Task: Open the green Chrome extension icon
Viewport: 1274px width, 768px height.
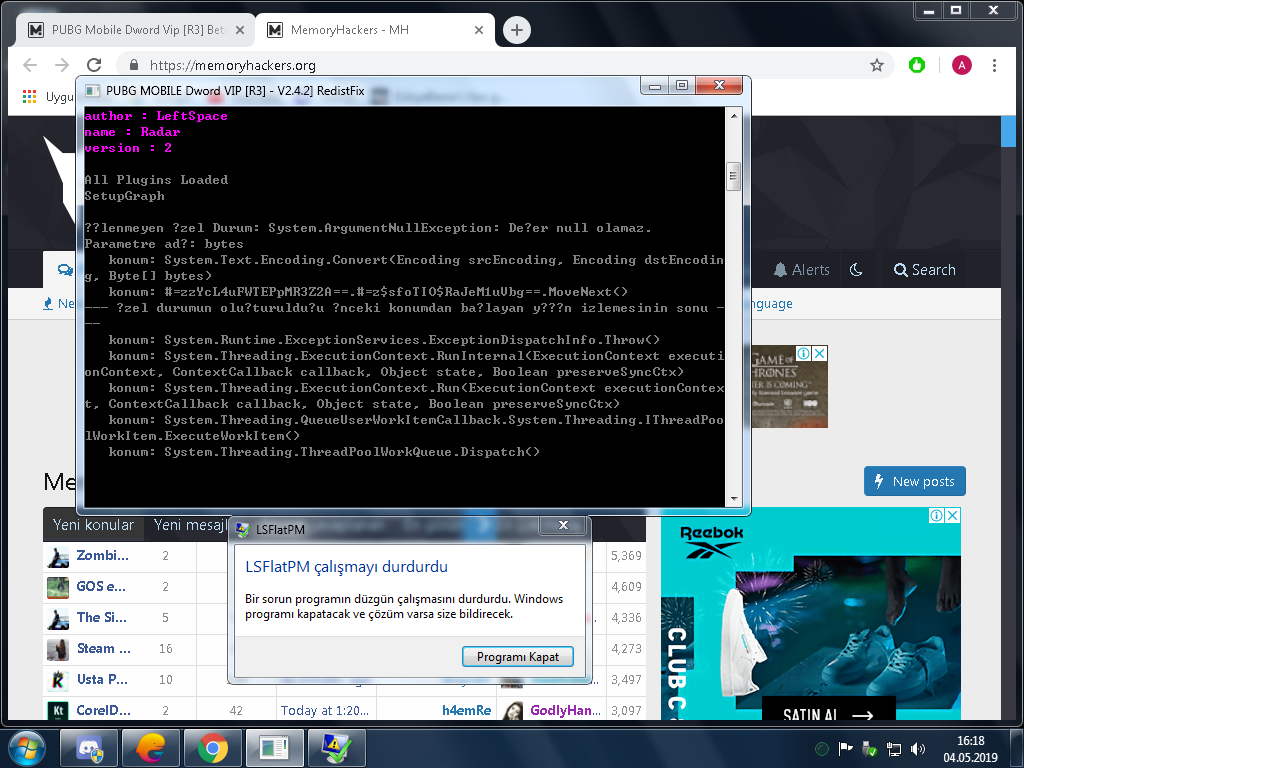Action: pos(917,65)
